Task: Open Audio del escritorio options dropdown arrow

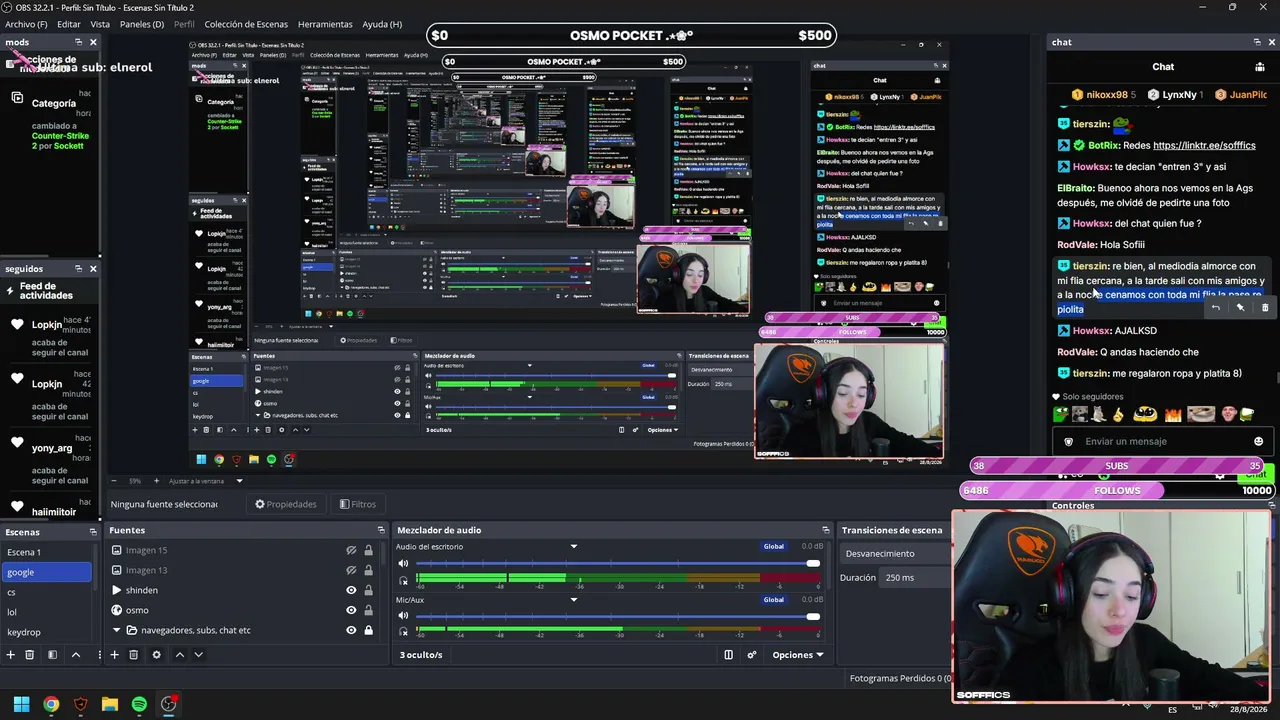Action: pos(574,547)
